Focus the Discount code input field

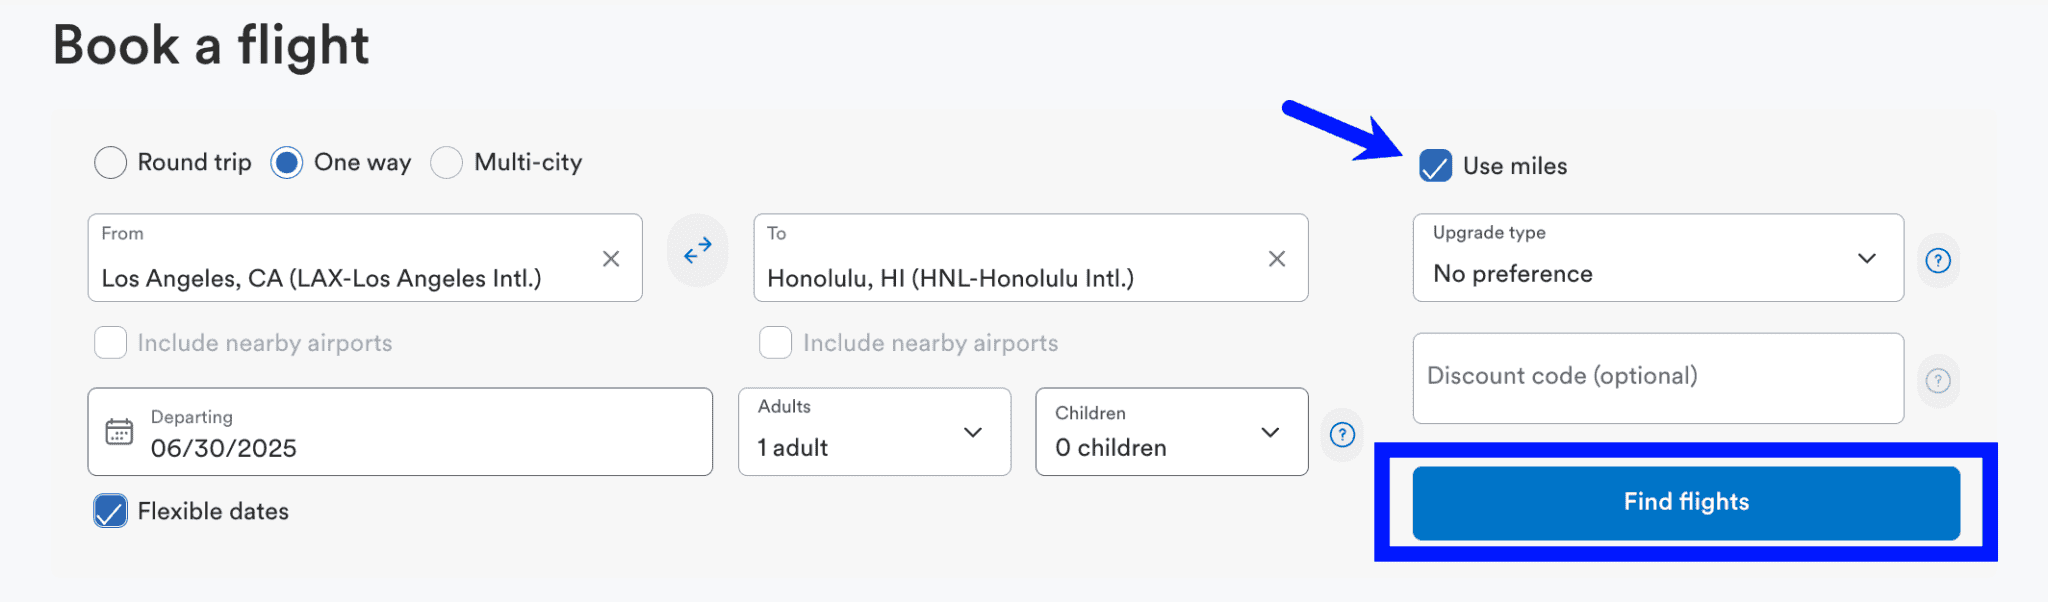click(1657, 378)
